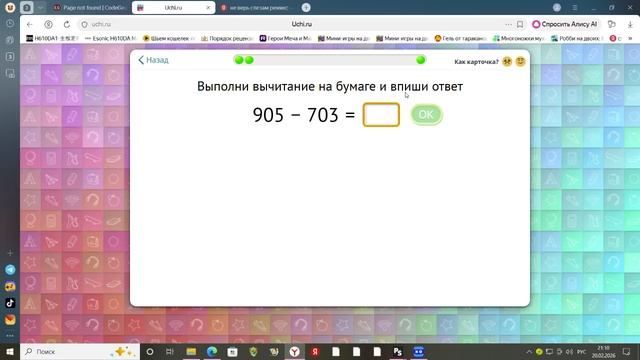This screenshot has width=640, height=360.
Task: Click the site protection shield in address bar
Action: [x=84, y=24]
